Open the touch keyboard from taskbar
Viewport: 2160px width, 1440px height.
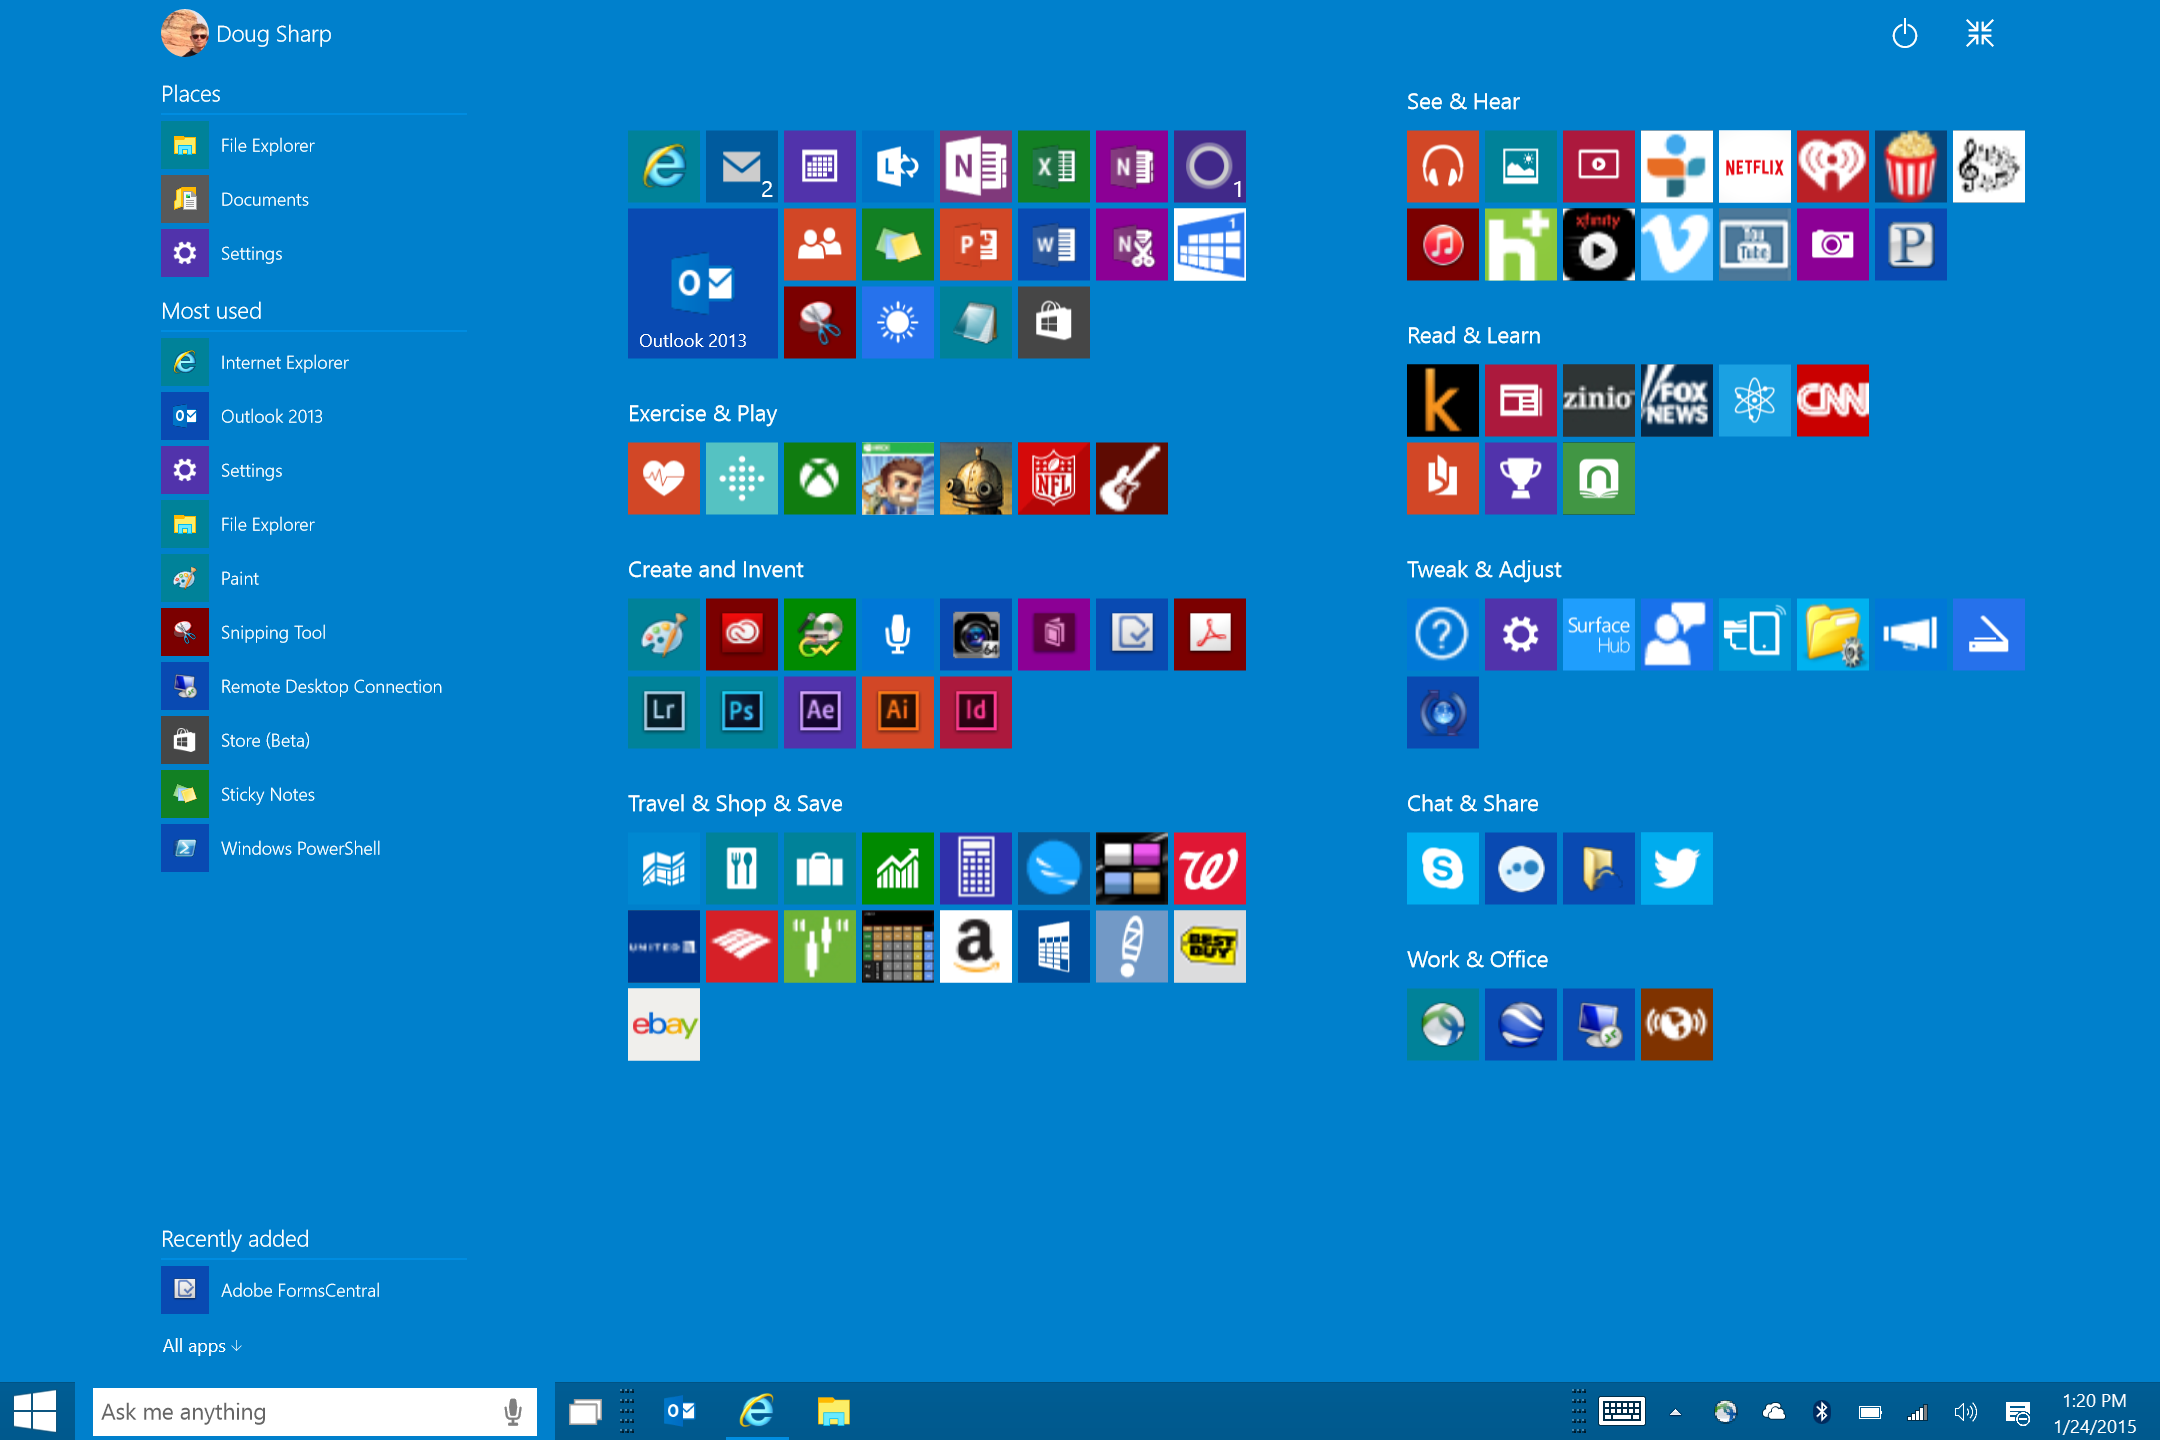1621,1412
